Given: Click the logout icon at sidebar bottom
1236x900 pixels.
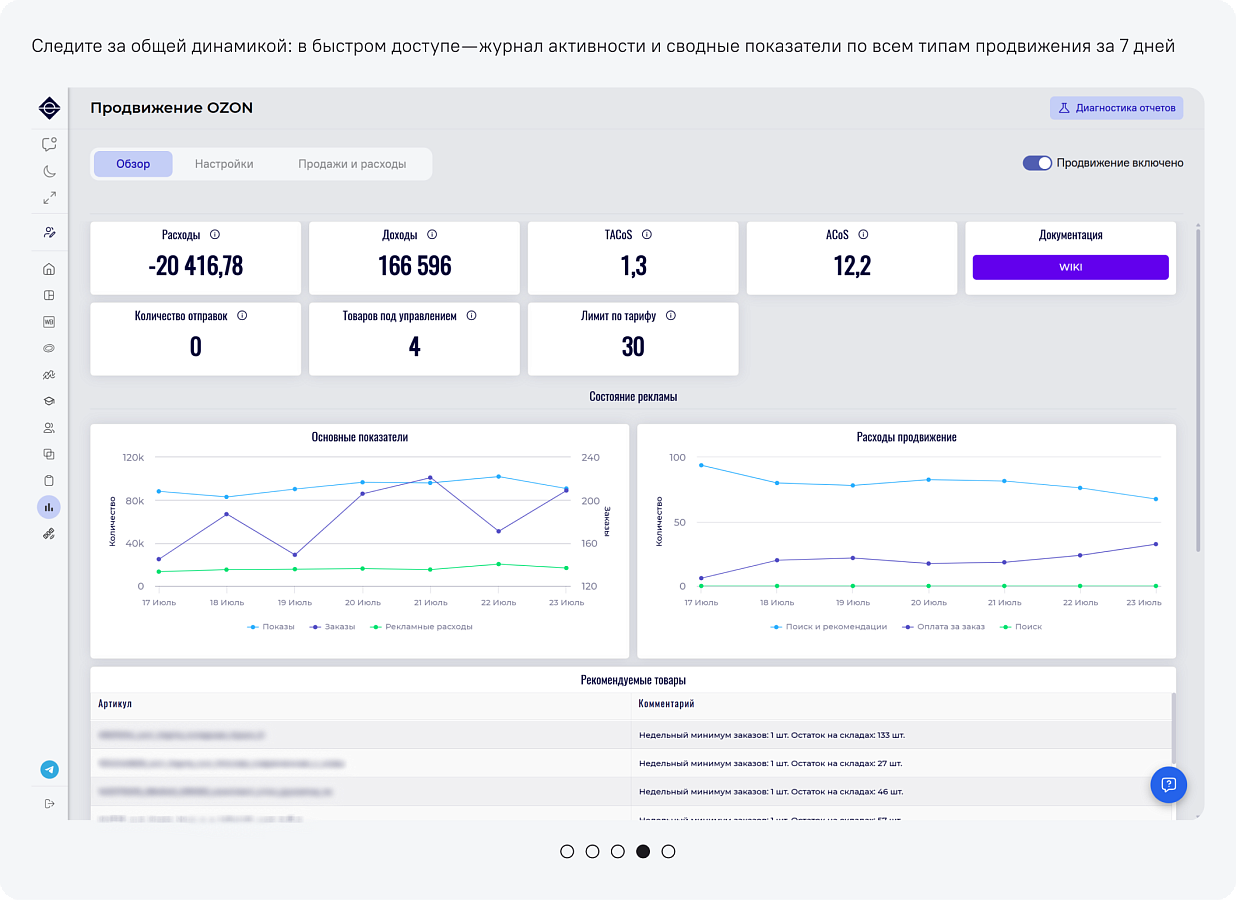Looking at the screenshot, I should pyautogui.click(x=49, y=803).
